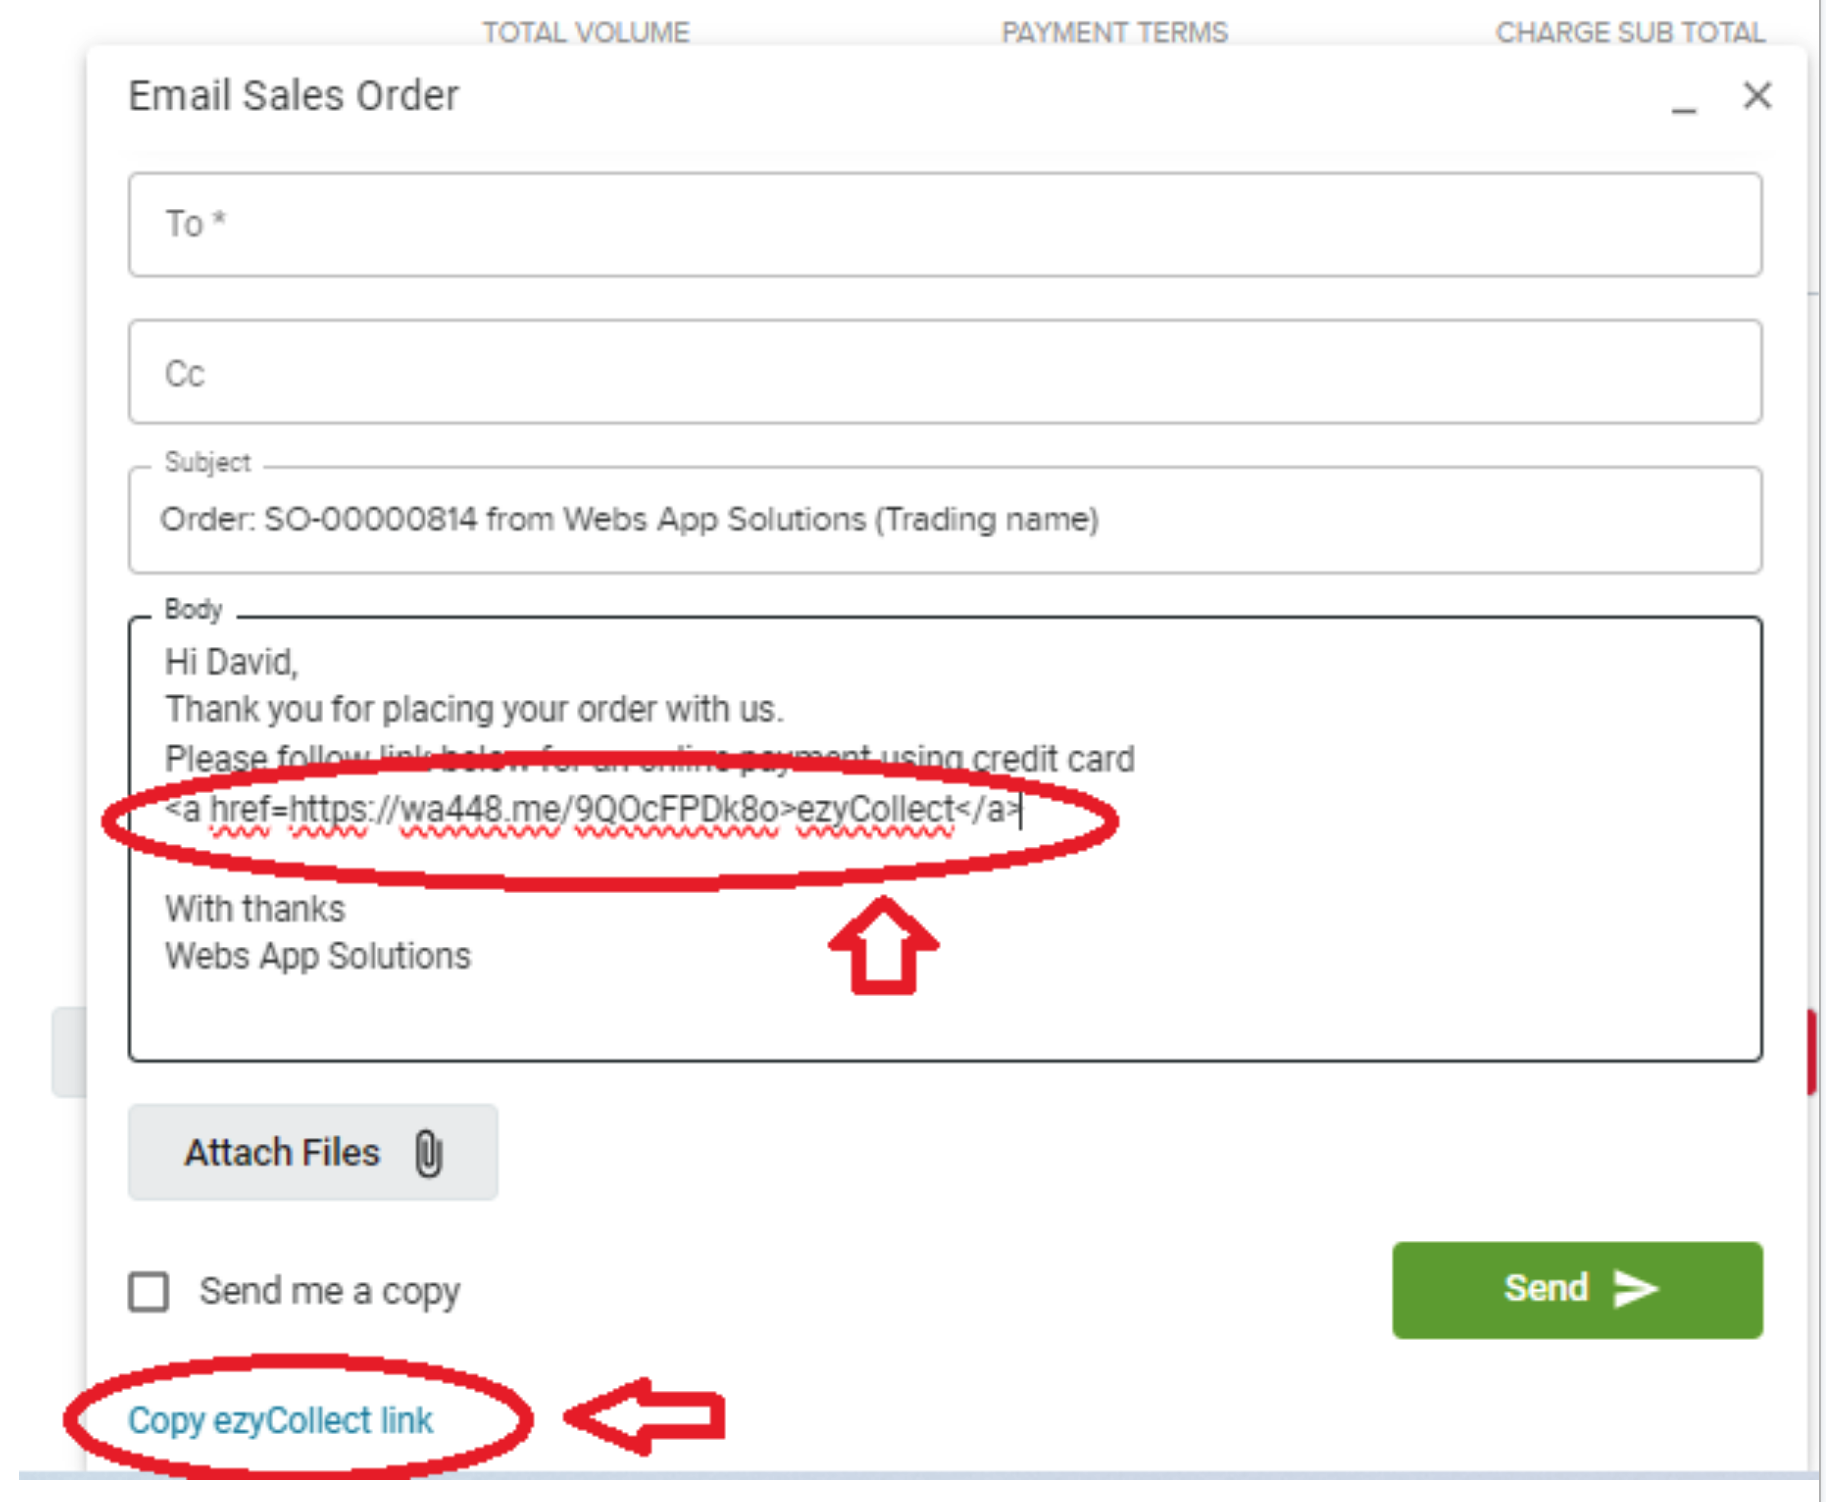This screenshot has height=1502, width=1826.
Task: Place cursor on the Hi David greeting
Action: (231, 662)
